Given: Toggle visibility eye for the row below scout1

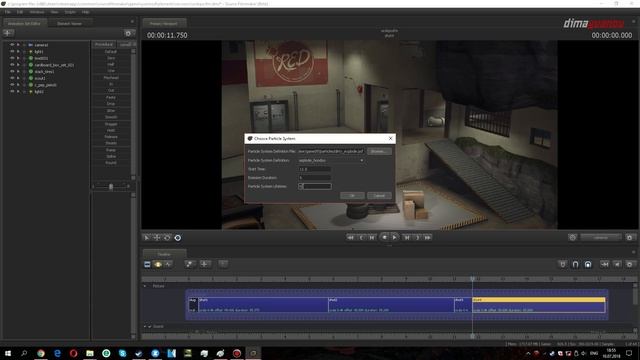Looking at the screenshot, I should [12, 85].
